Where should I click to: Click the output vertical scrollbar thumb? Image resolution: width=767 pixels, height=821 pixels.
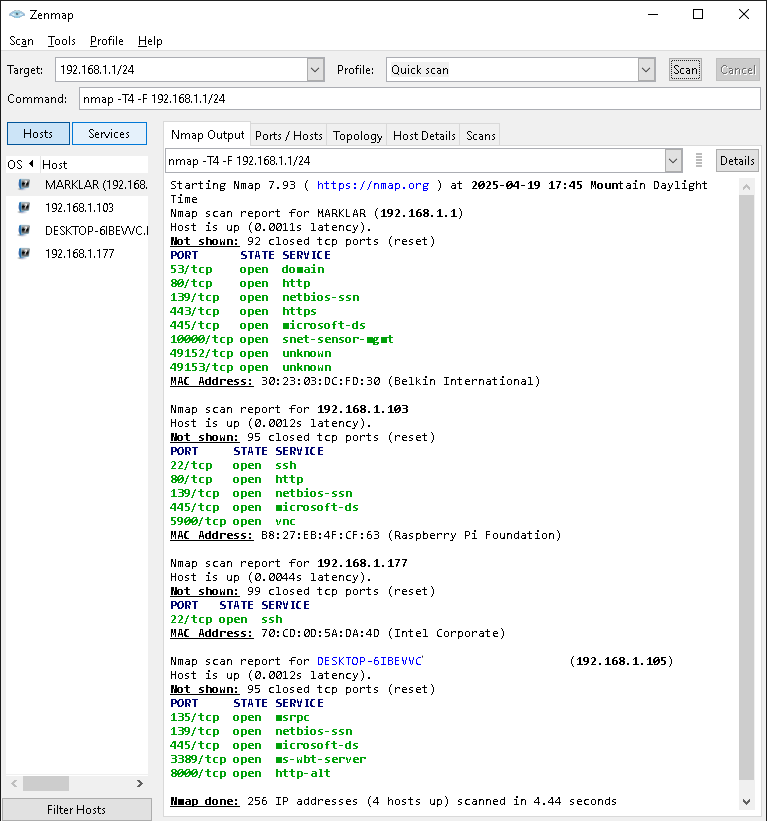click(x=747, y=488)
